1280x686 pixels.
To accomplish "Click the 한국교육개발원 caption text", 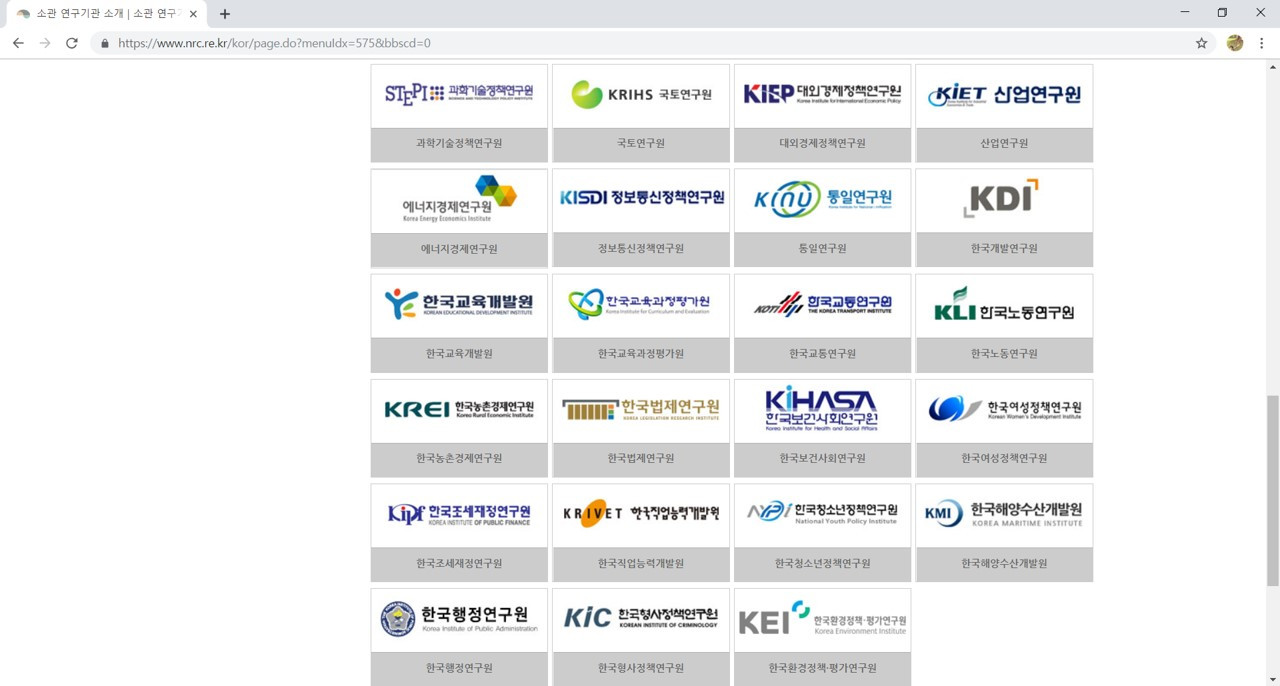I will coord(459,353).
